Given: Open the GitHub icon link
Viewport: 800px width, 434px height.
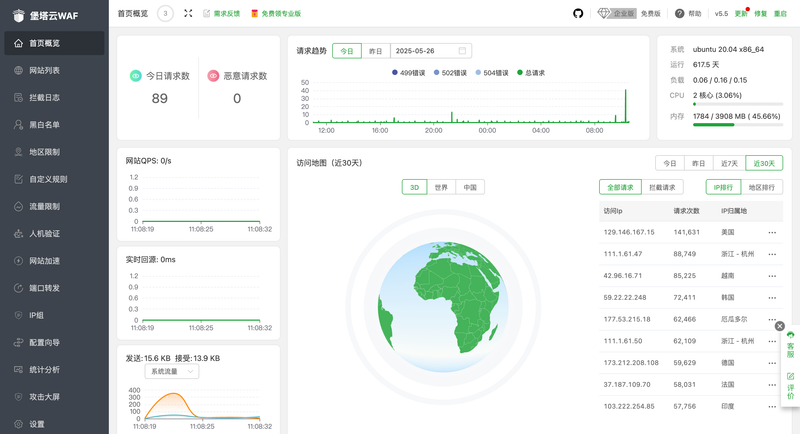Looking at the screenshot, I should coord(578,13).
